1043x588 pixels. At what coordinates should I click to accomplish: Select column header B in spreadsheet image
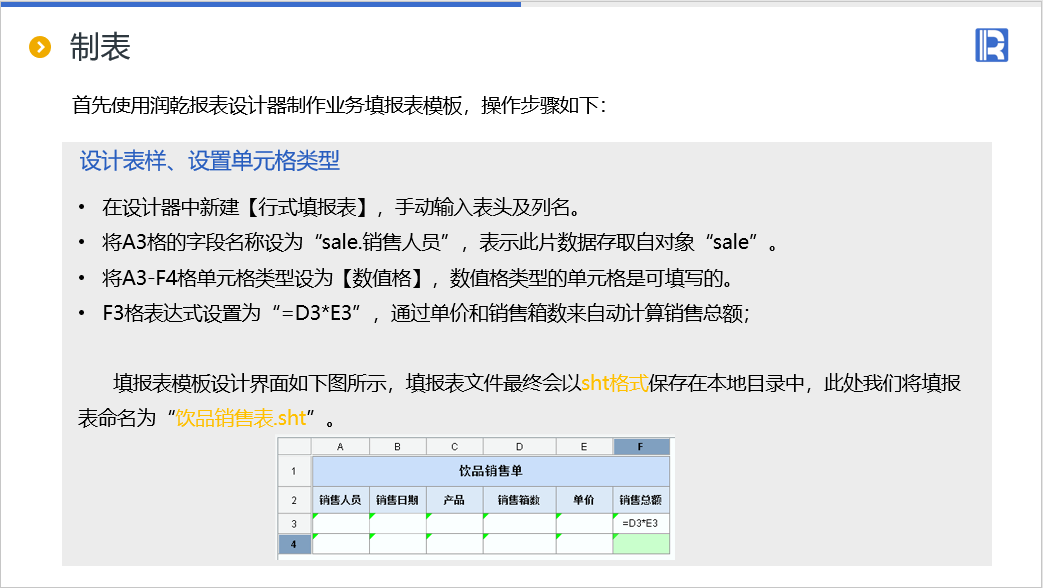click(x=397, y=446)
